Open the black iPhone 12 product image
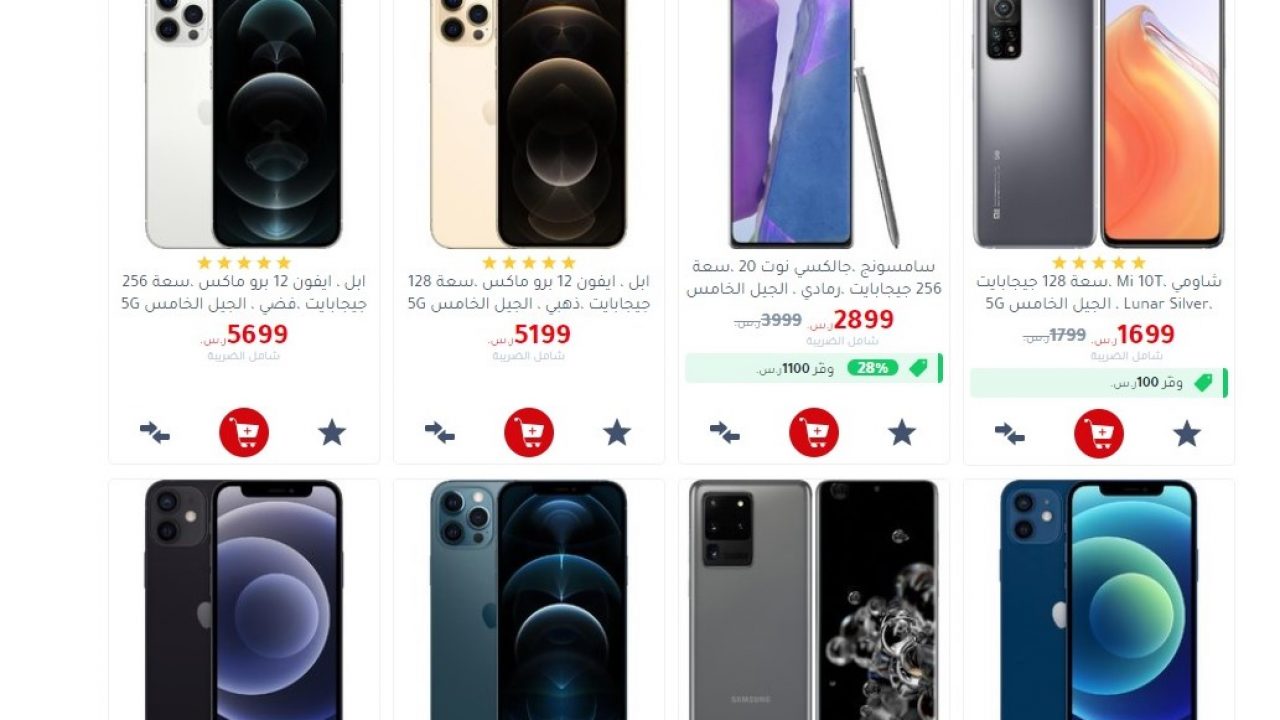 (244, 600)
